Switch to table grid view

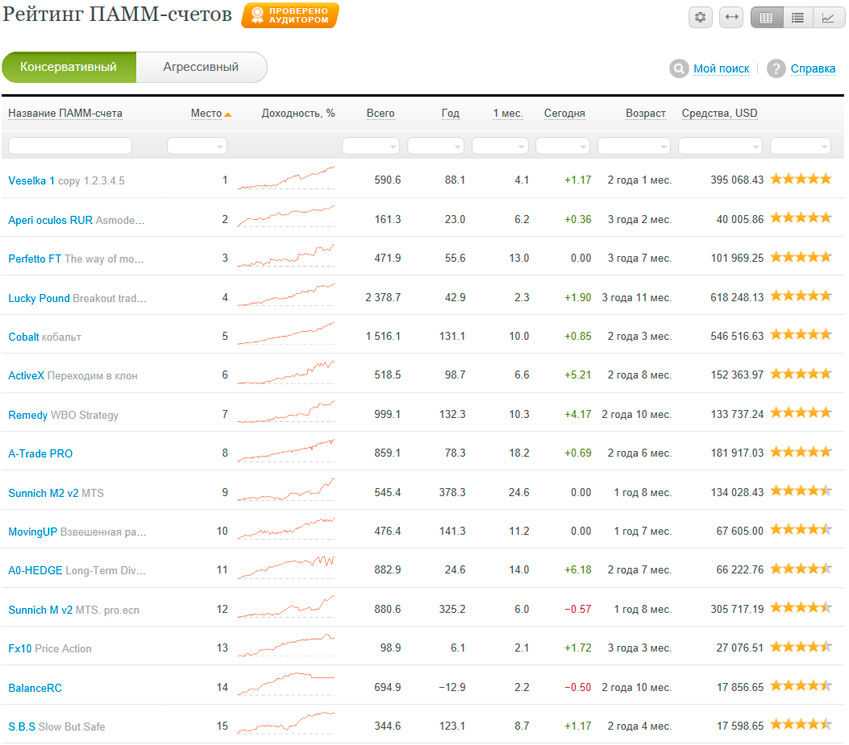[x=767, y=17]
